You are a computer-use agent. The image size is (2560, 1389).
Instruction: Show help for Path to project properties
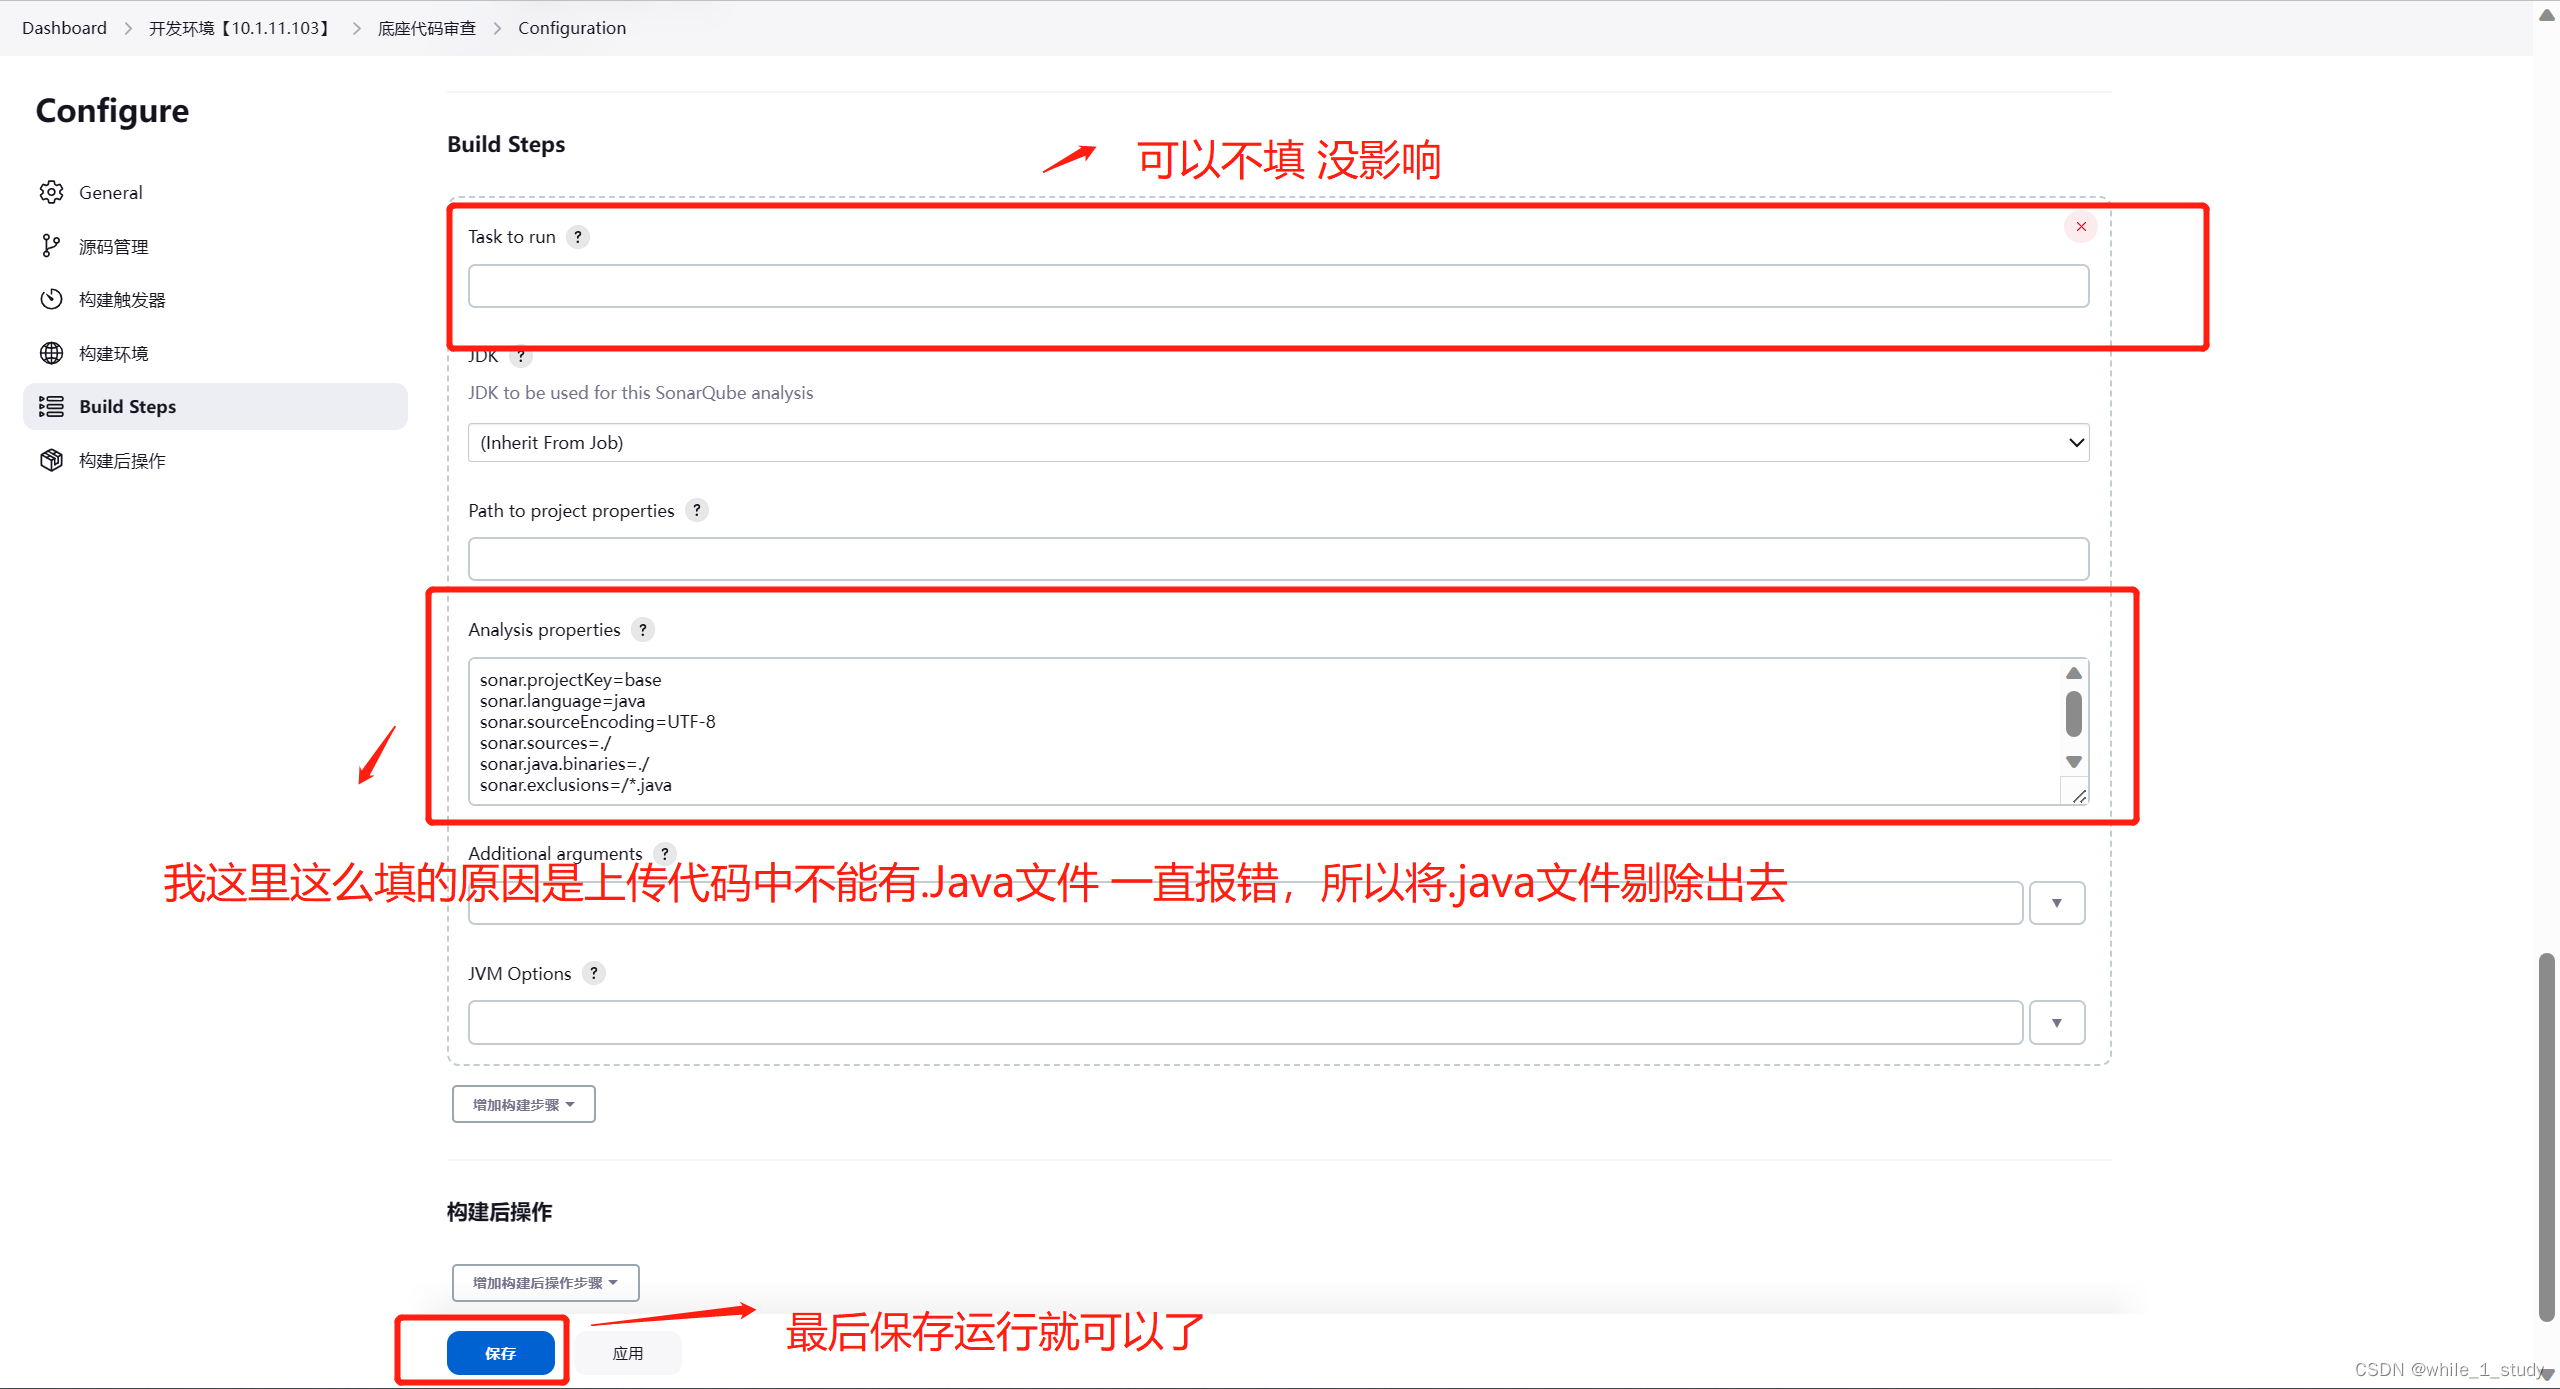click(x=697, y=510)
